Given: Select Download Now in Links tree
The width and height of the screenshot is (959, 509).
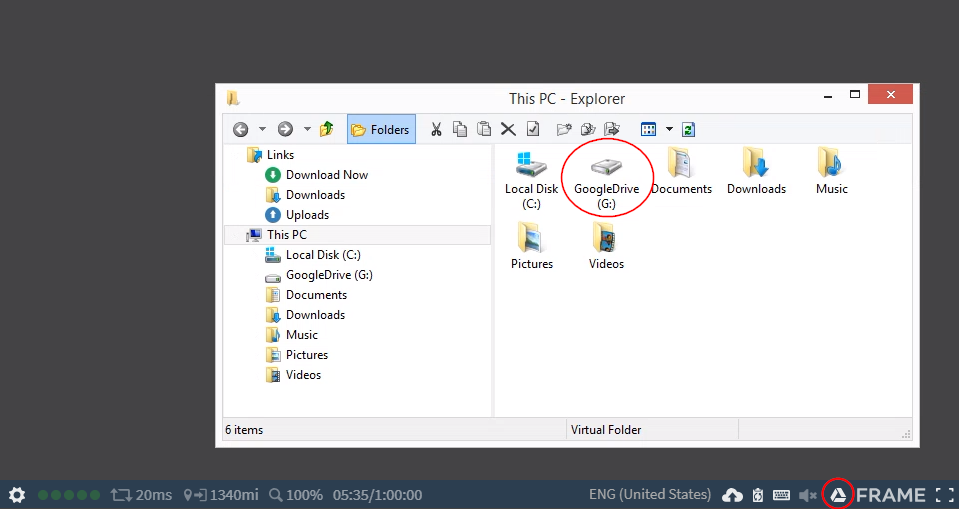Looking at the screenshot, I should click(326, 175).
